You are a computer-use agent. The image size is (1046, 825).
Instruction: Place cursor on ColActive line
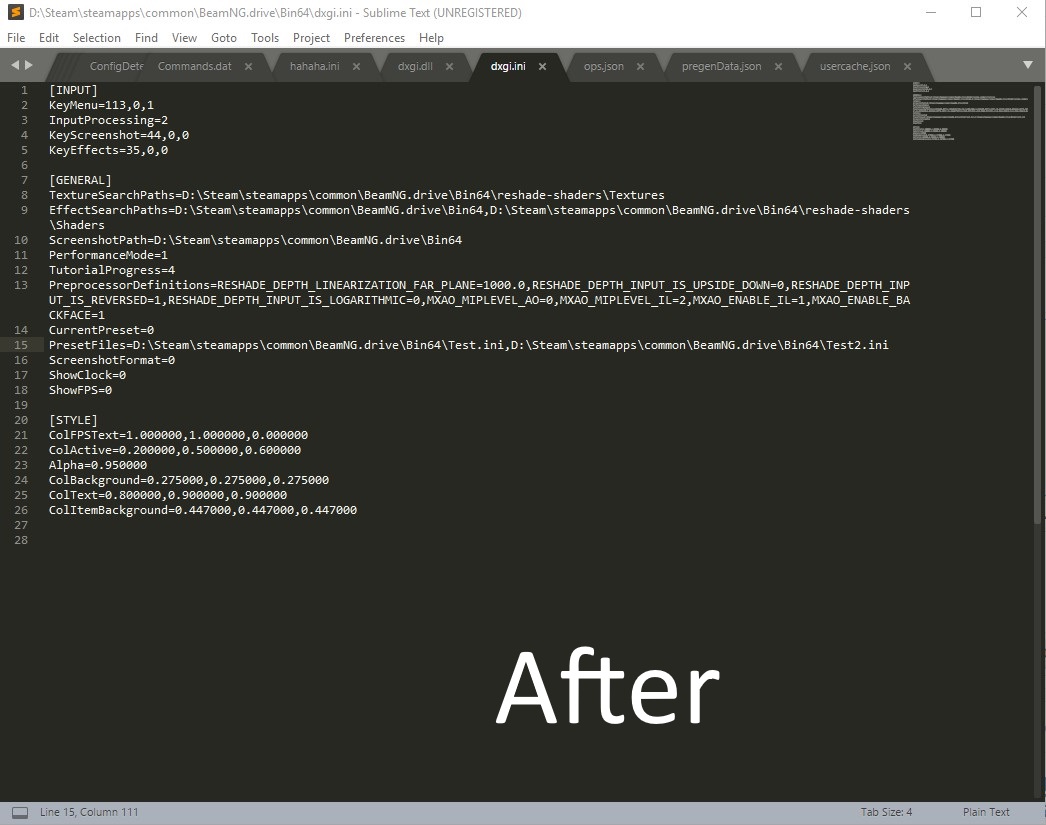175,450
